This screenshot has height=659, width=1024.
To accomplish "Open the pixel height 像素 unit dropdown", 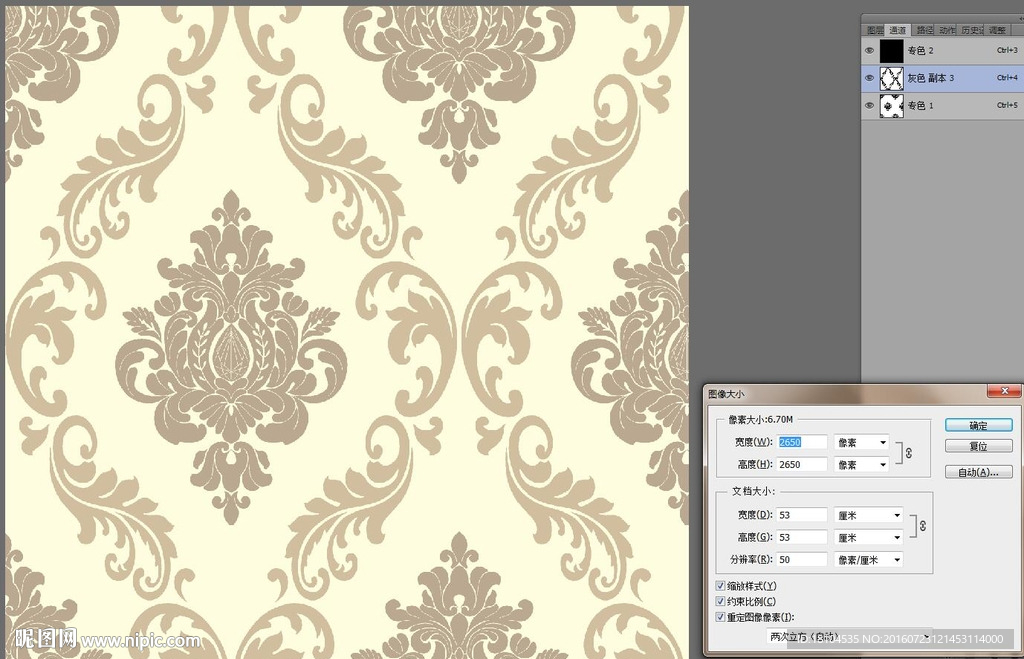I will [x=861, y=464].
